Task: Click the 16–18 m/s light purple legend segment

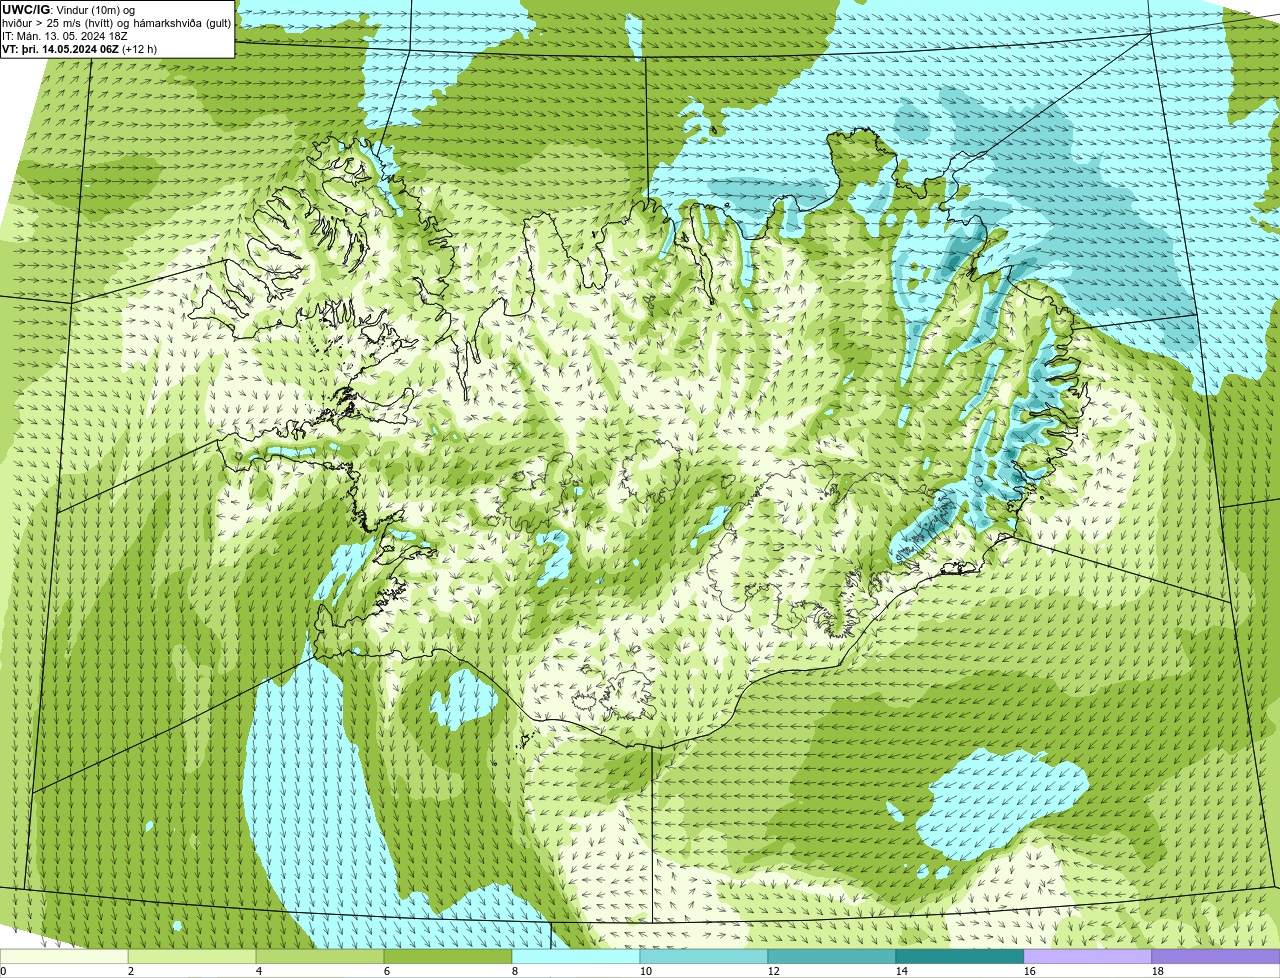Action: [x=1088, y=957]
